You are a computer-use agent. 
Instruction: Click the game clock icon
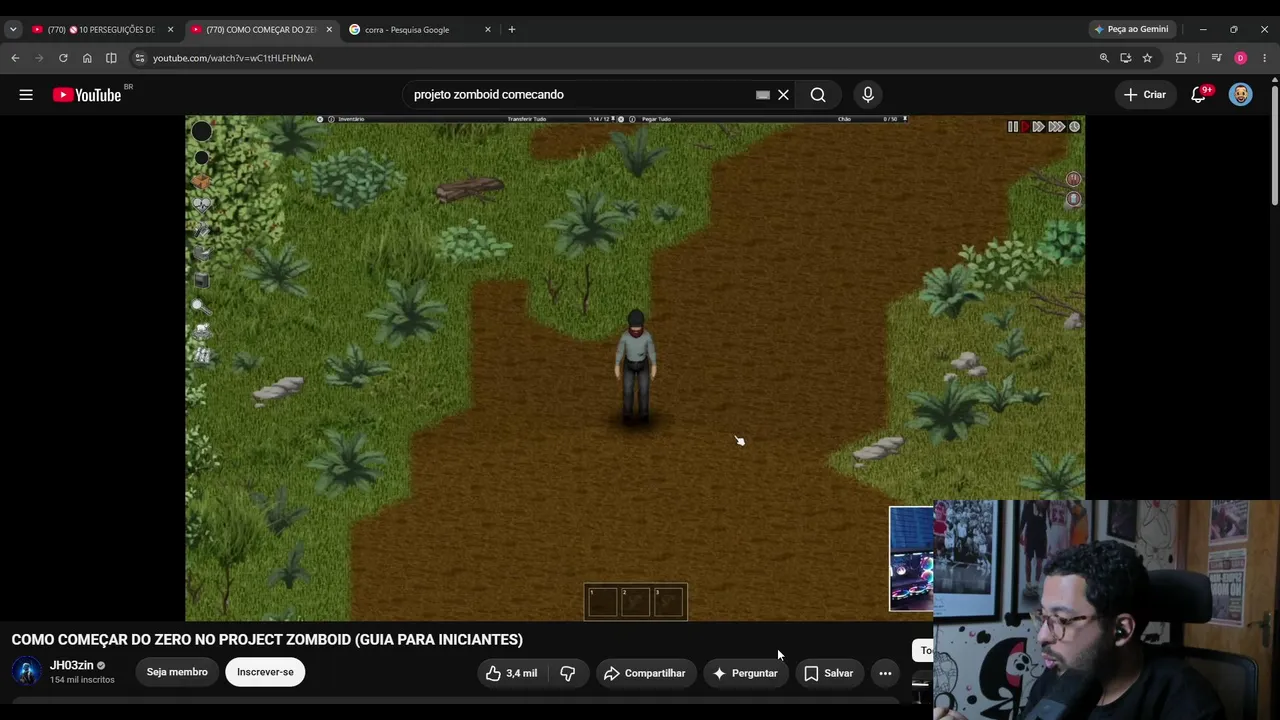tap(1075, 127)
